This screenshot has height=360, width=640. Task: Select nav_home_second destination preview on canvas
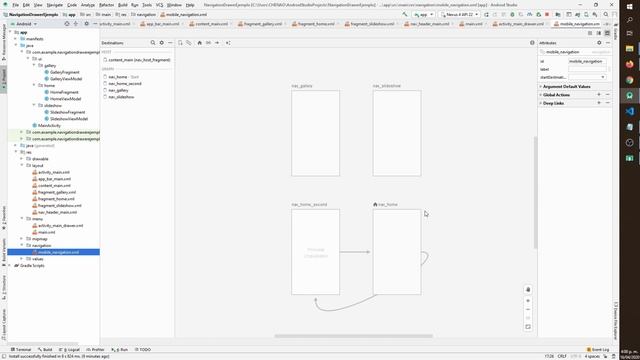[x=316, y=252]
